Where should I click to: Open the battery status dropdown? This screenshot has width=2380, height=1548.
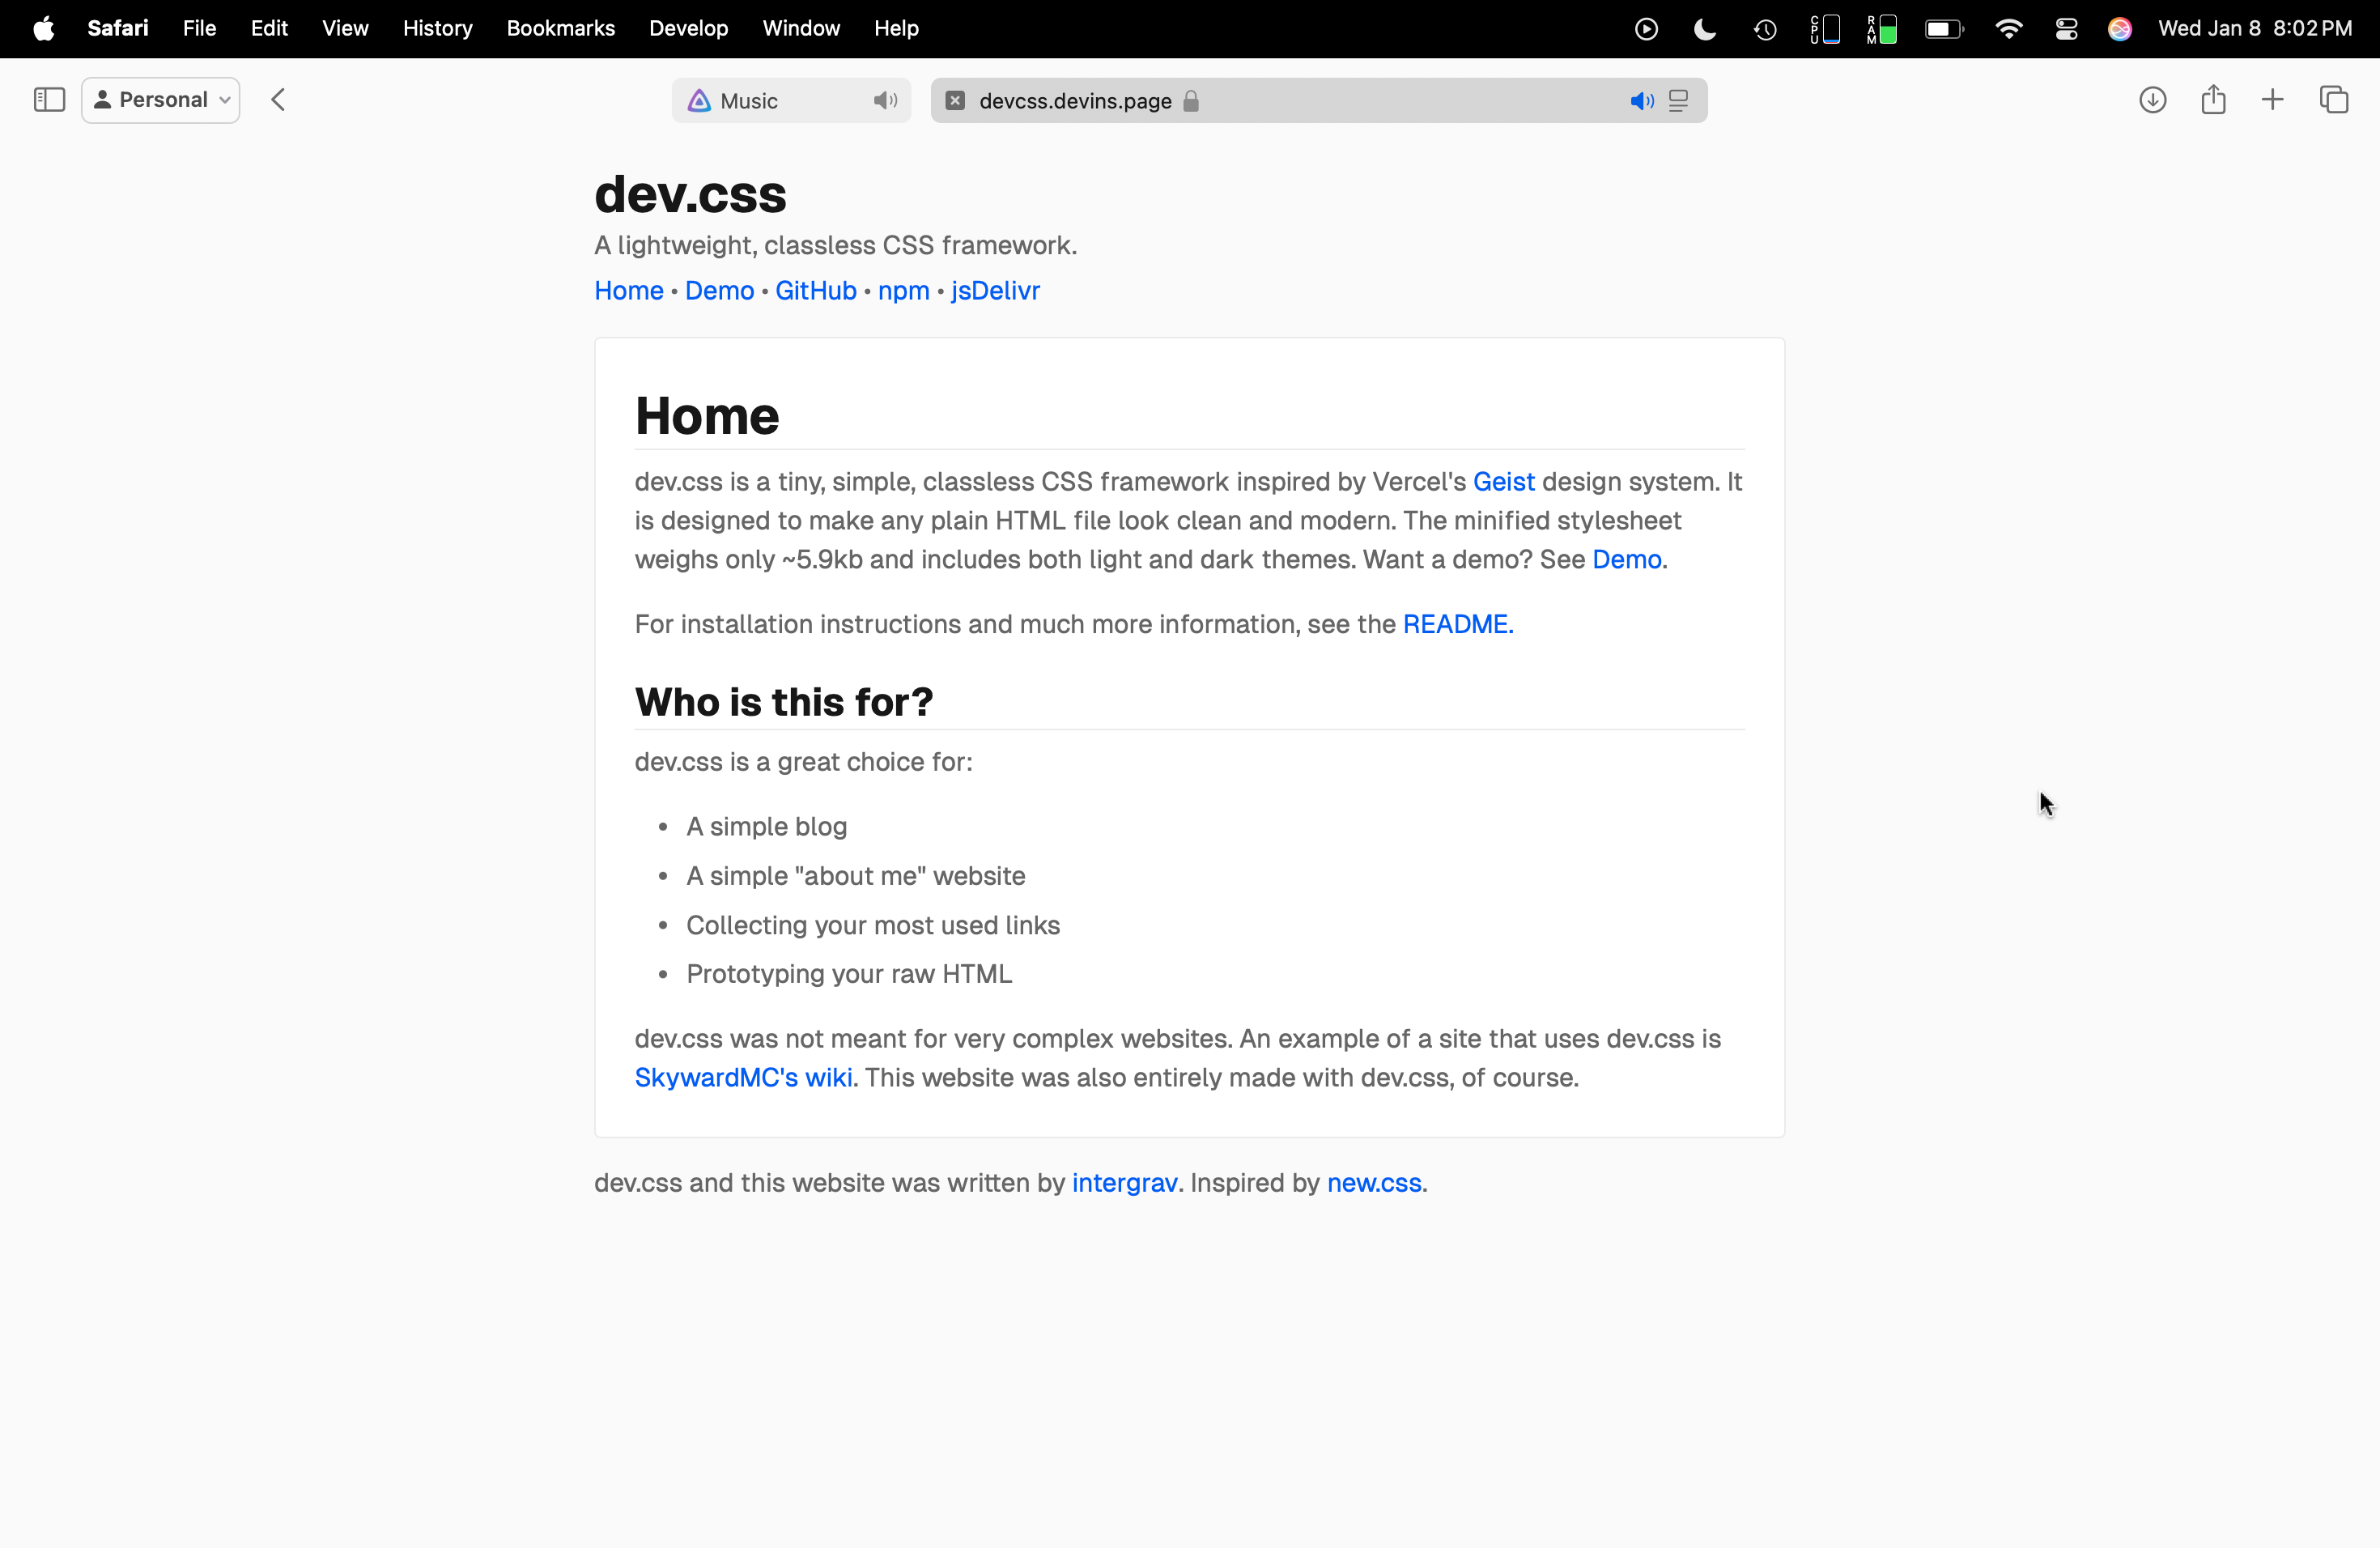[1943, 28]
